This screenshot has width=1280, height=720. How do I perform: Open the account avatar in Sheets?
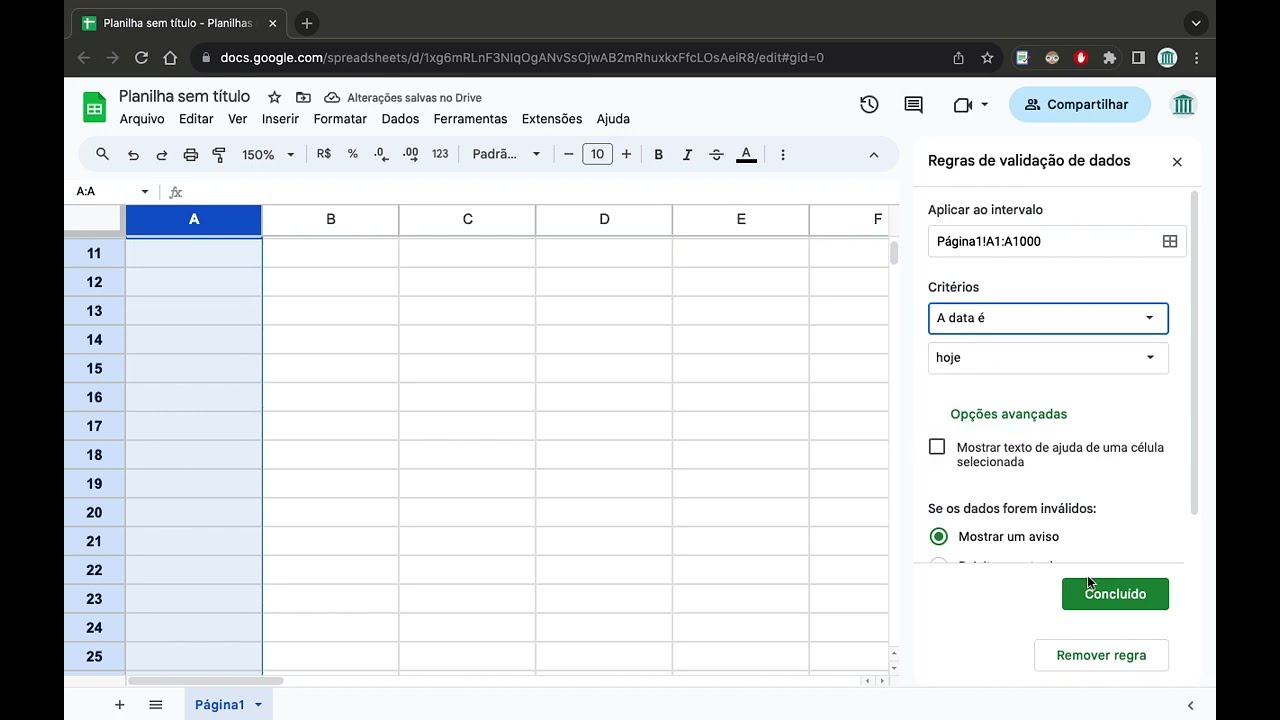(1183, 105)
